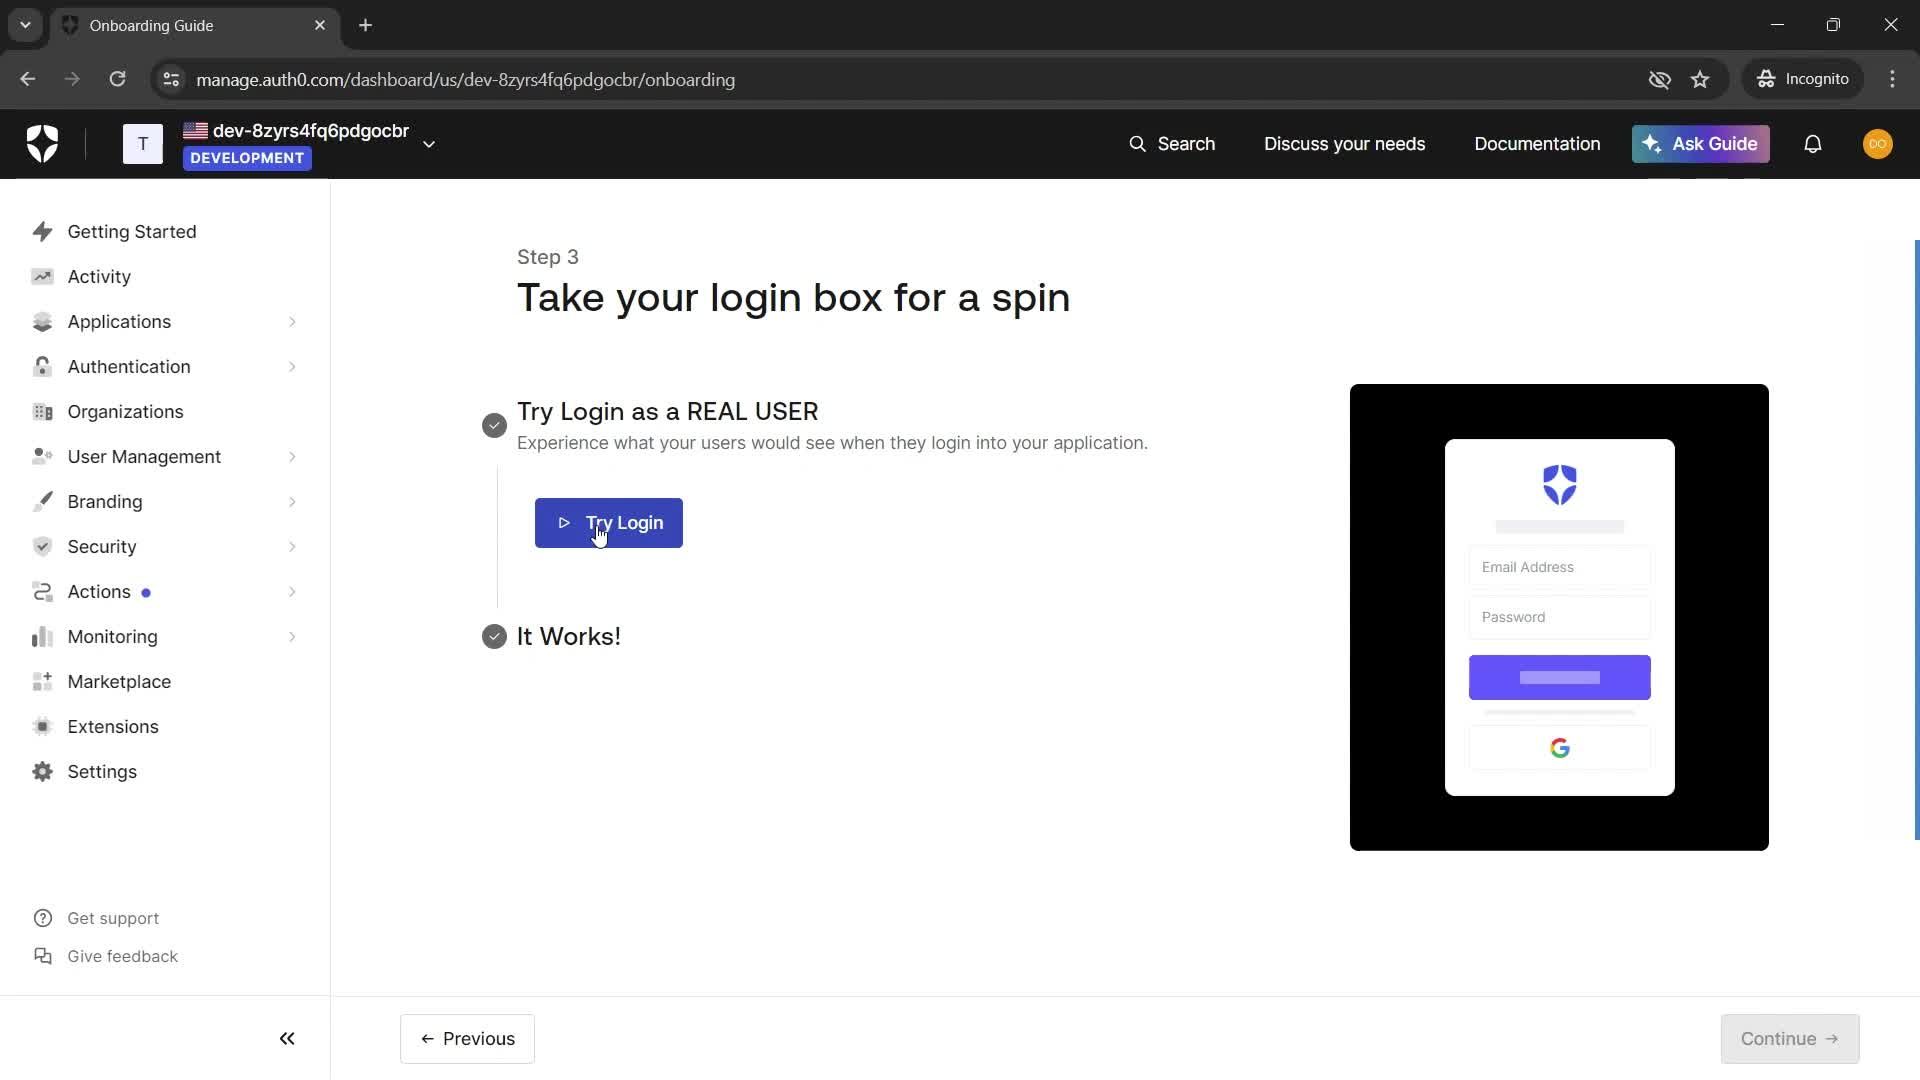Open the tenant avatar labeled T

[x=143, y=144]
